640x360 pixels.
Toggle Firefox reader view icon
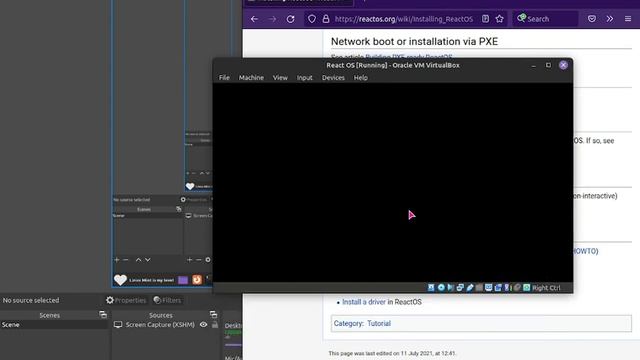(485, 19)
